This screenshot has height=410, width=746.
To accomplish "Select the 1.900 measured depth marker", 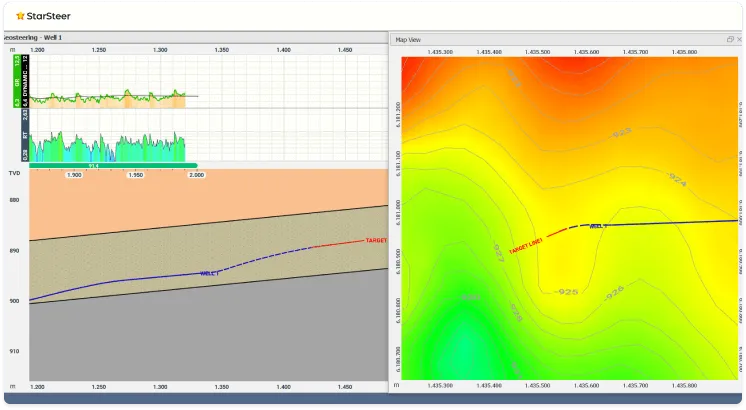I will [74, 175].
